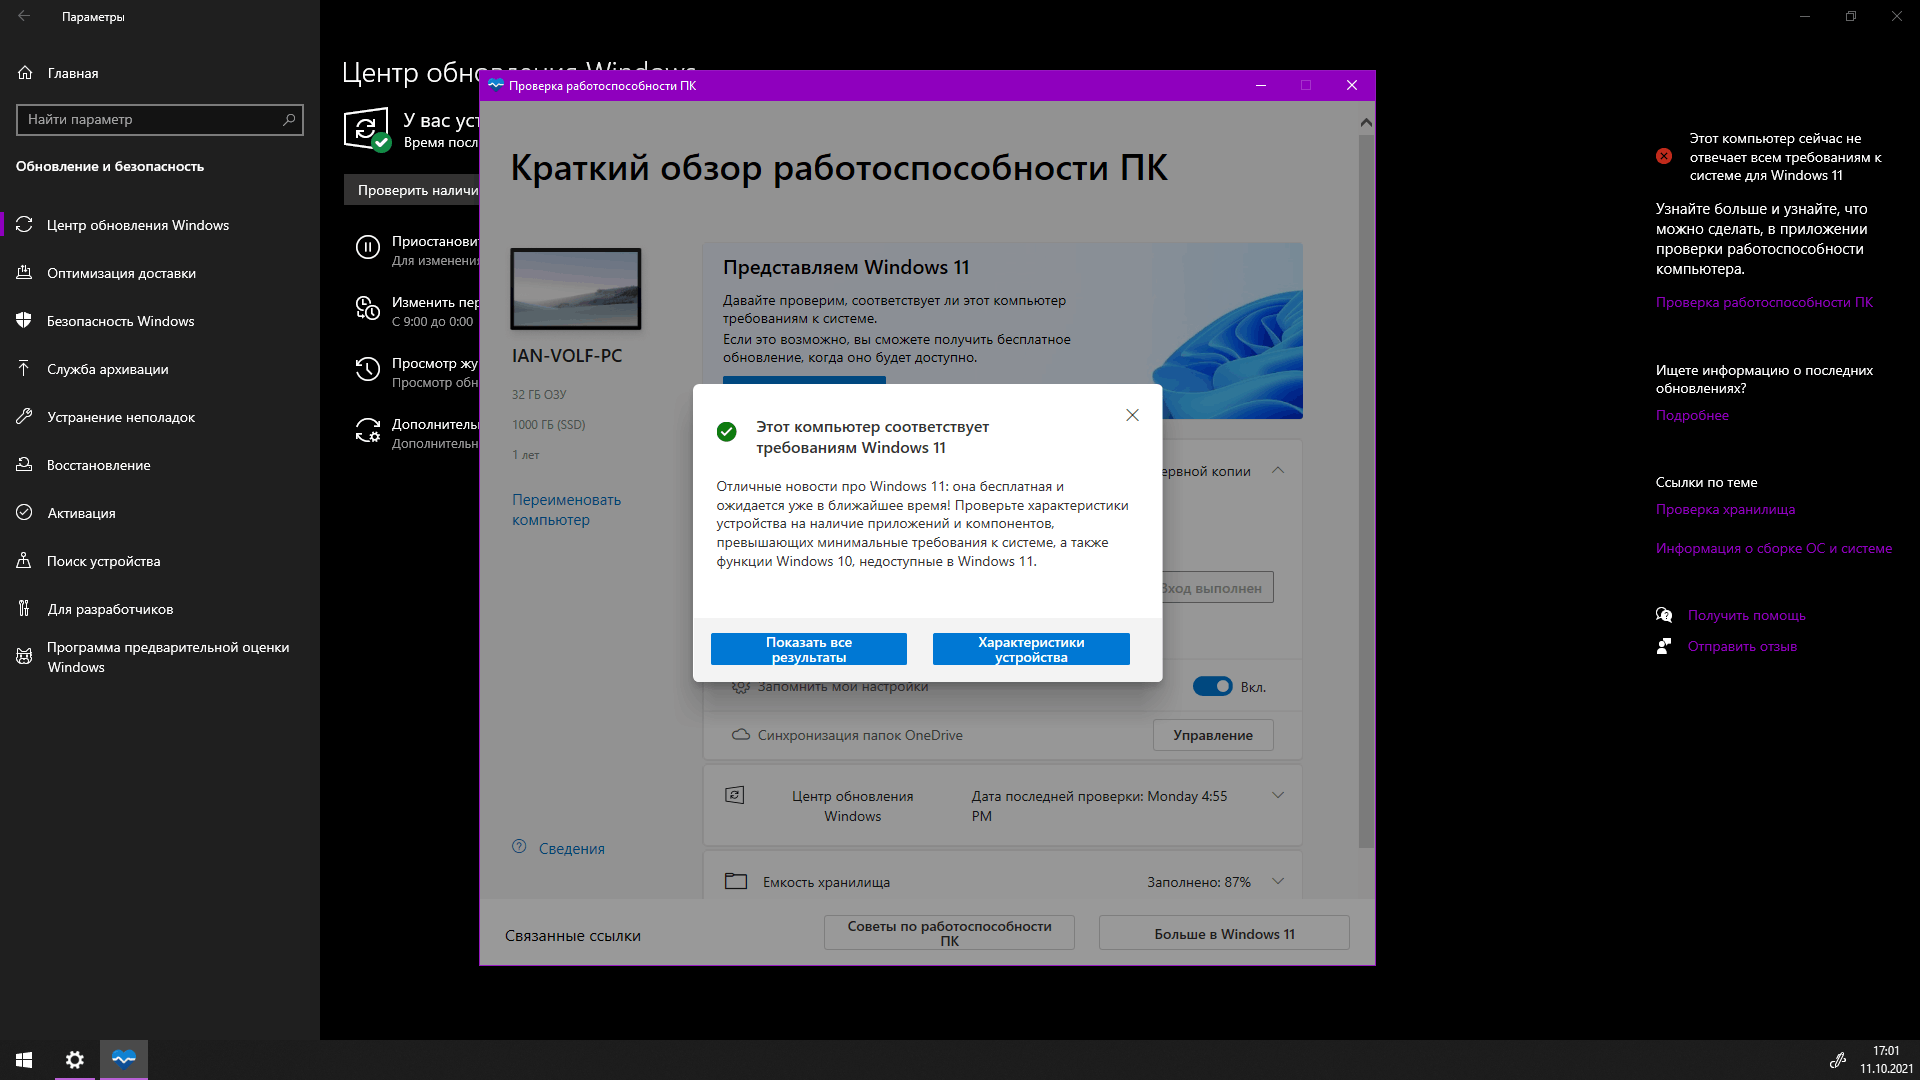This screenshot has width=1920, height=1080.
Task: Click the Find a setting search field
Action: 160,120
